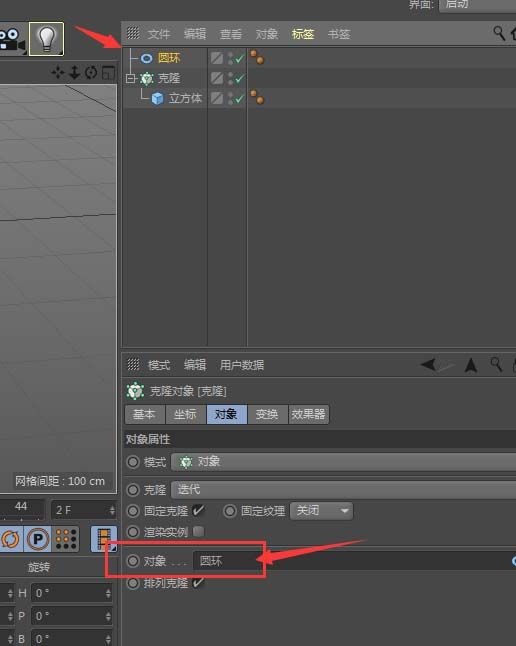Screen dimensions: 516x646
Task: Click the light bulb icon in the toolbar
Action: 46,39
